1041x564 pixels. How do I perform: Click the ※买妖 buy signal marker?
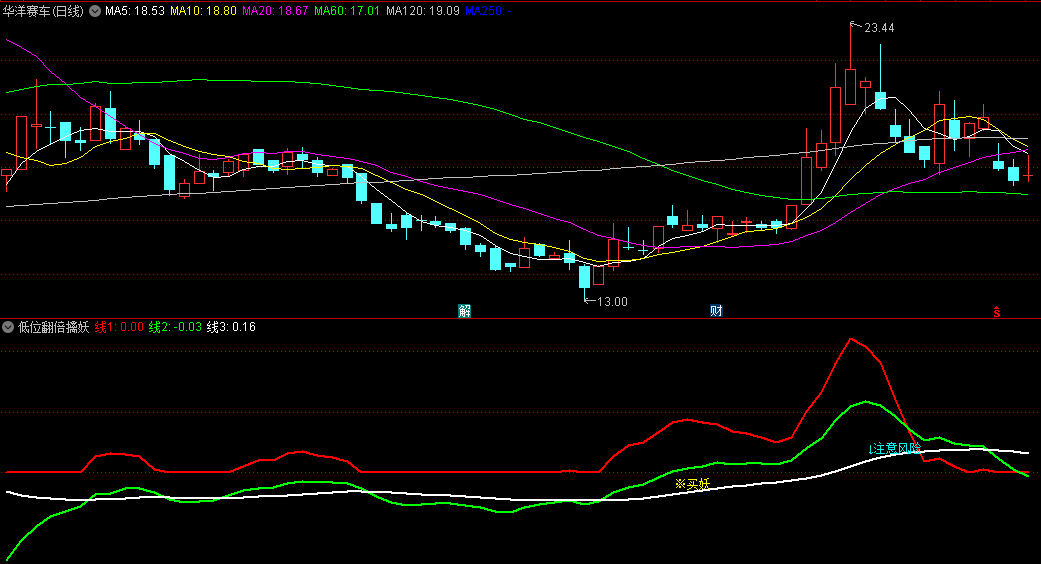[692, 484]
